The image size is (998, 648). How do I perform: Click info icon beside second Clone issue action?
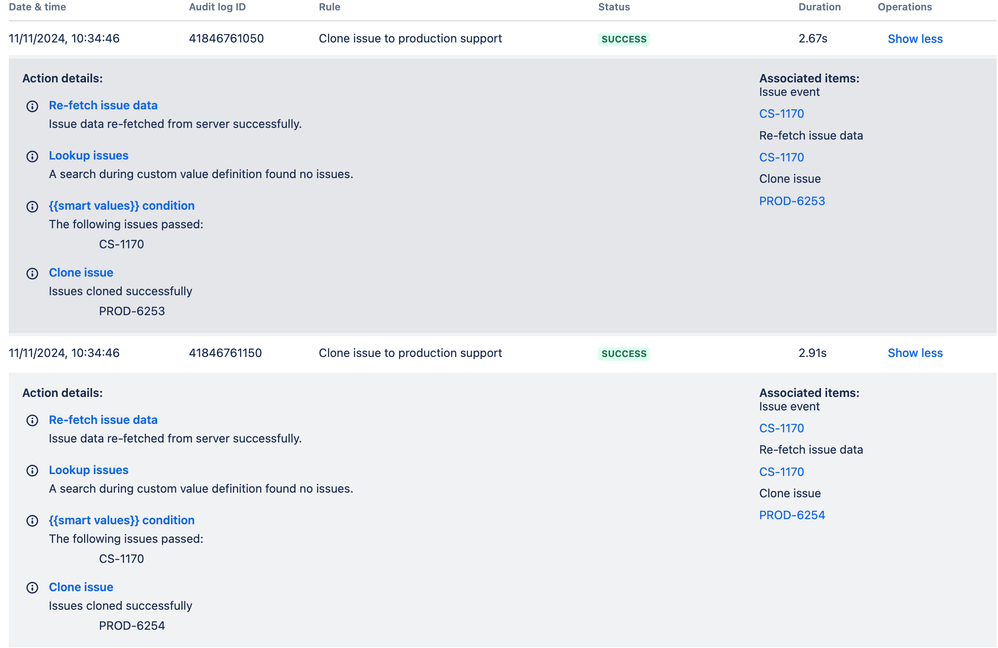point(32,588)
